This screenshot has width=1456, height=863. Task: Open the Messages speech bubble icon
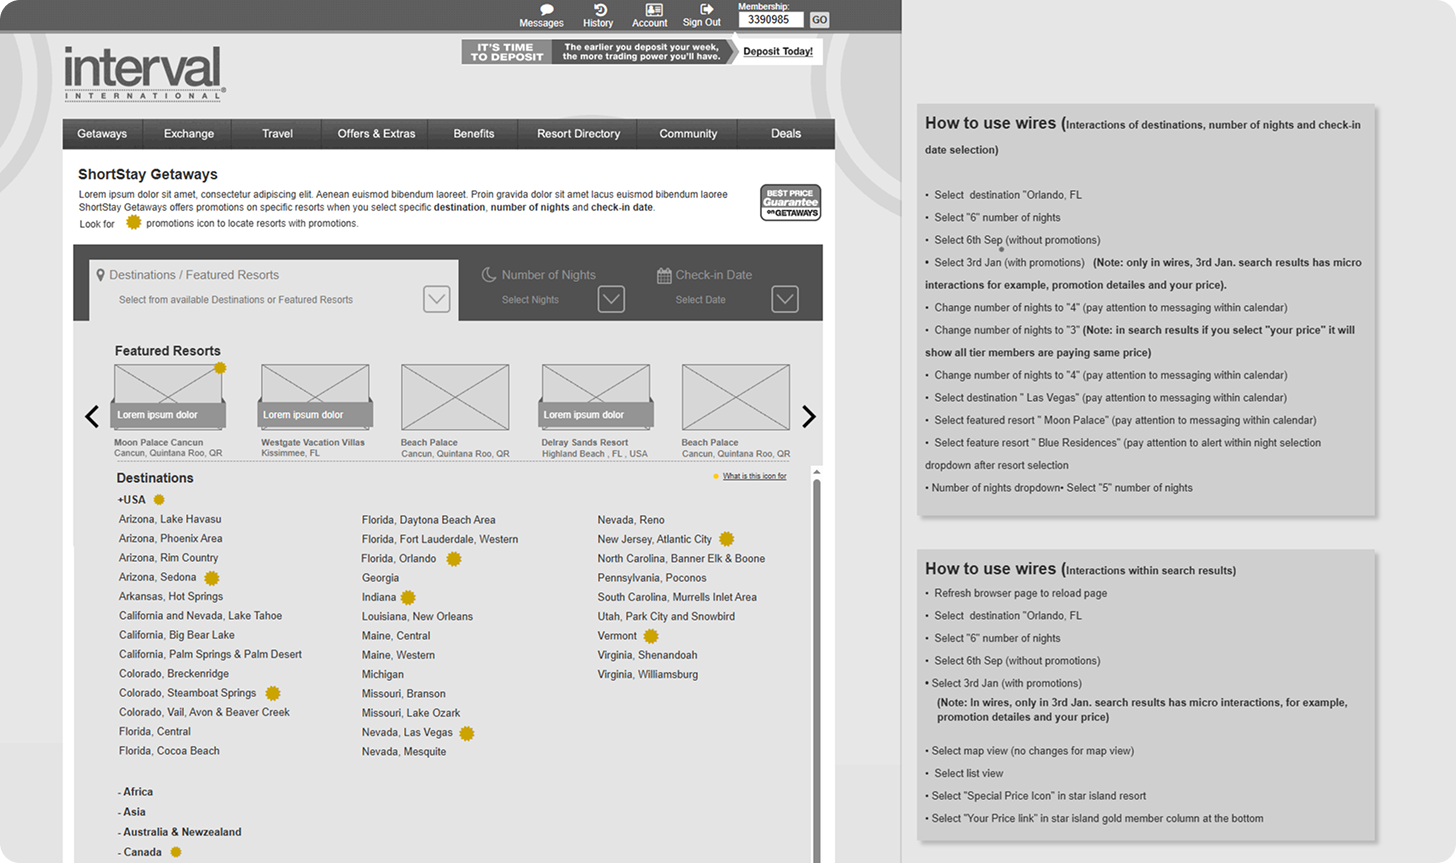click(547, 10)
